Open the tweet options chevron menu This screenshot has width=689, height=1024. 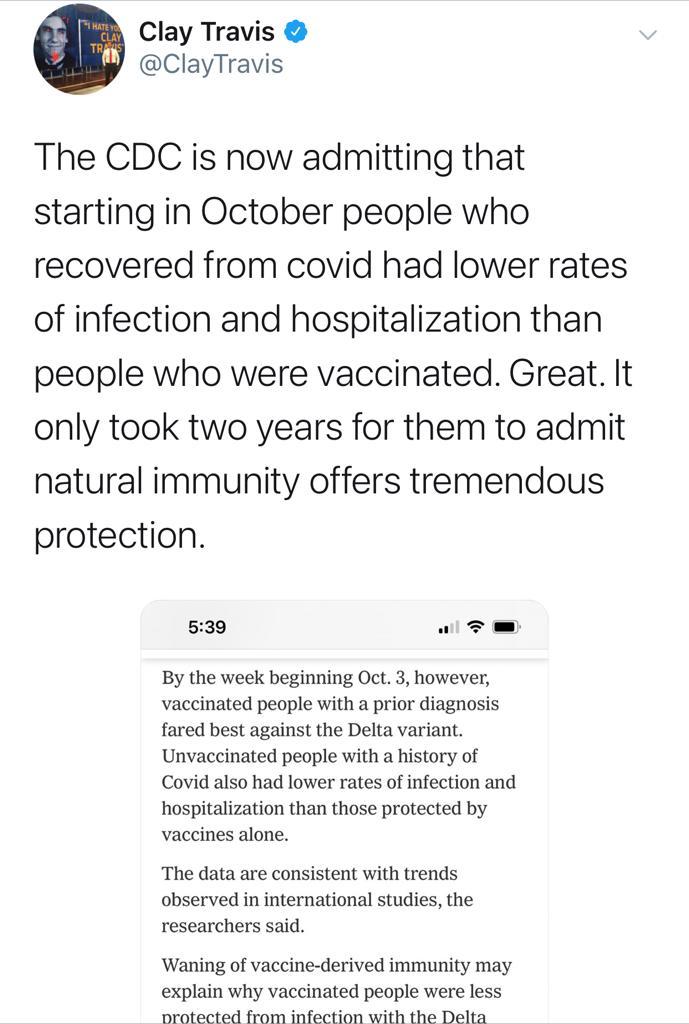point(648,35)
